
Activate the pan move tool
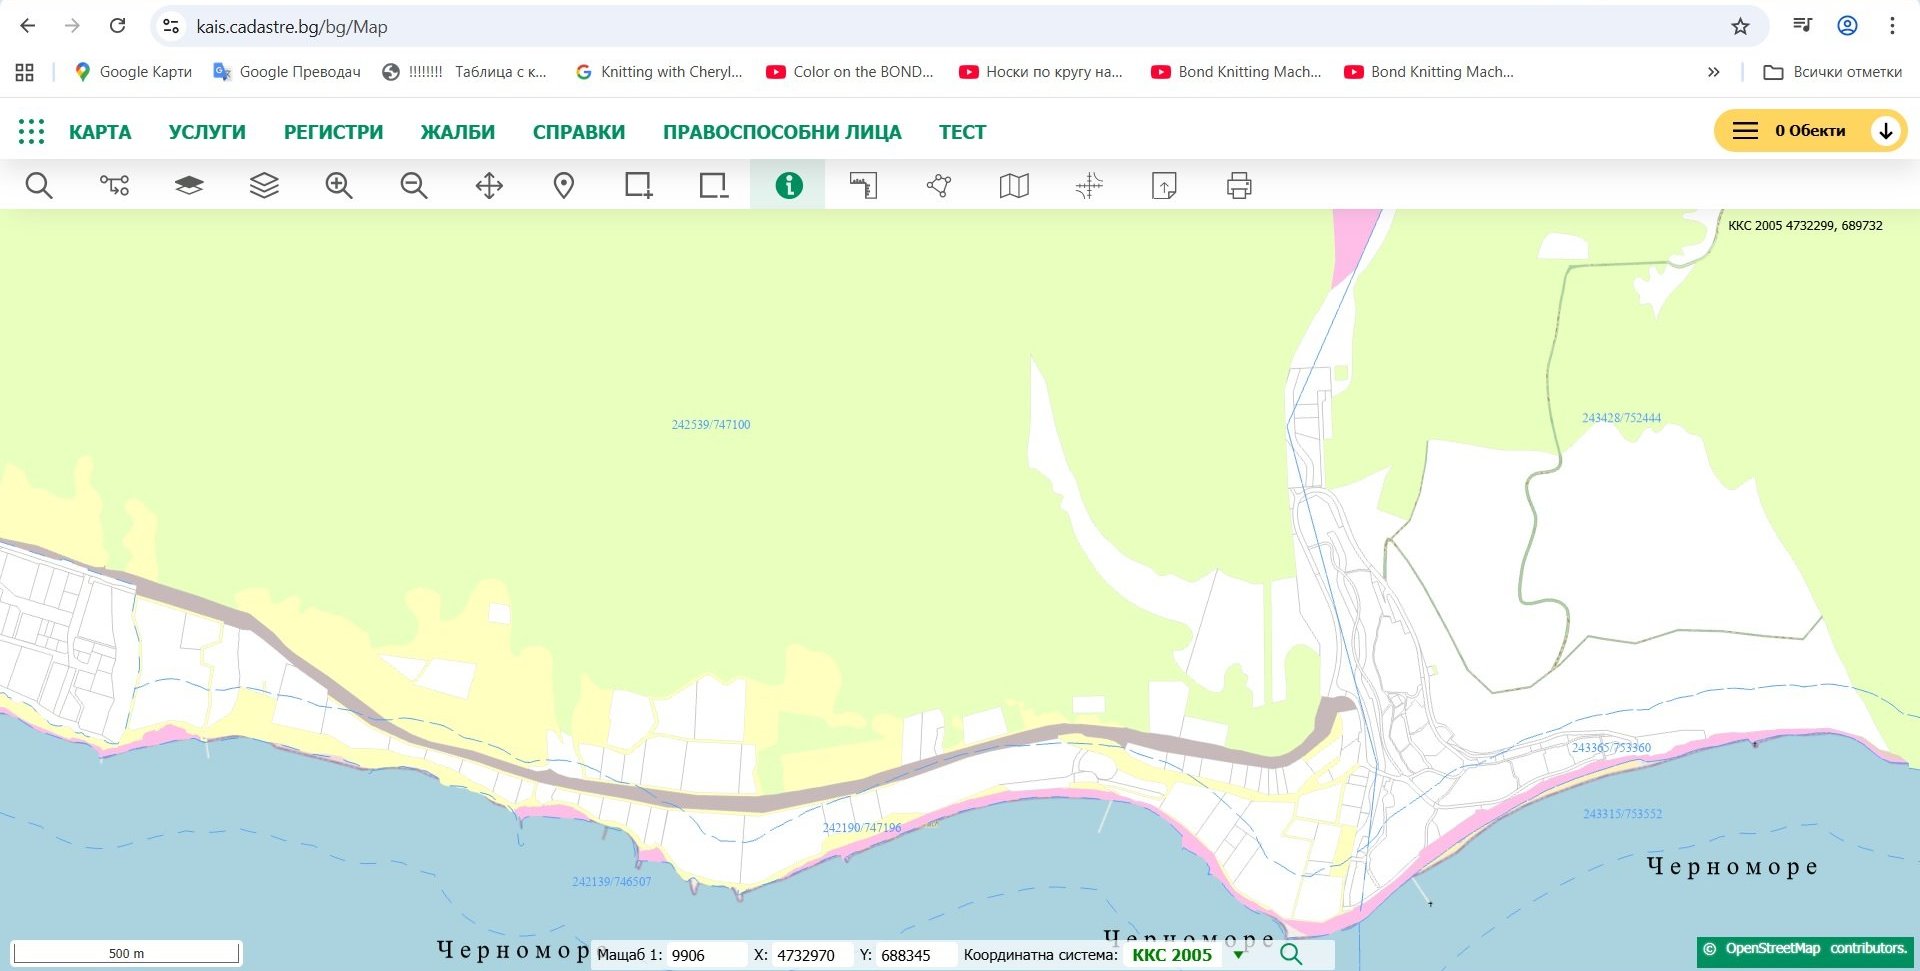489,186
